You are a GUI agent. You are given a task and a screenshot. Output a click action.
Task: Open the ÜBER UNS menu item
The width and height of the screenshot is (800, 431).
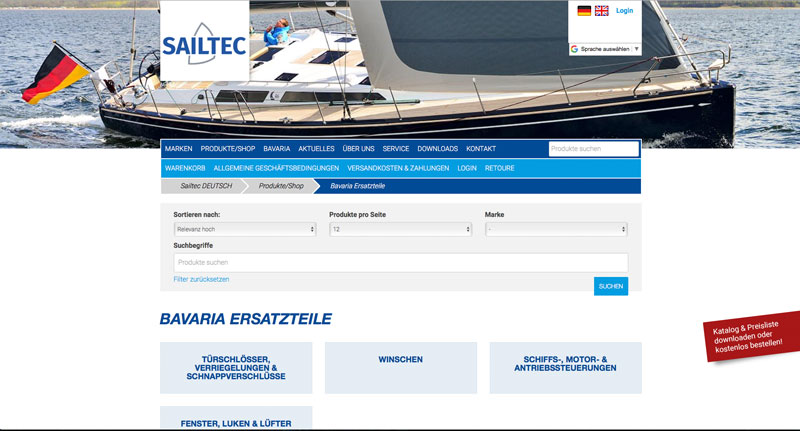click(359, 149)
